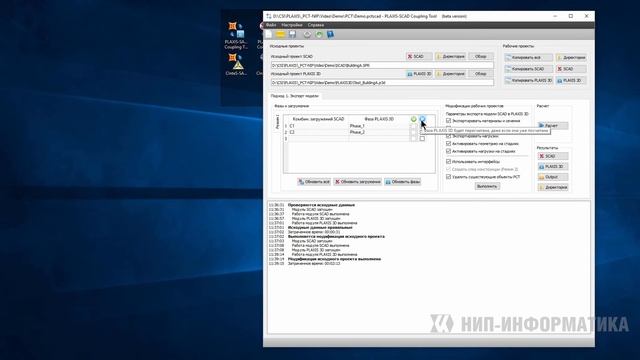Open the PLAXIS-SCAD Coupling Tool desktop shortcut
The width and height of the screenshot is (640, 360).
click(x=236, y=35)
